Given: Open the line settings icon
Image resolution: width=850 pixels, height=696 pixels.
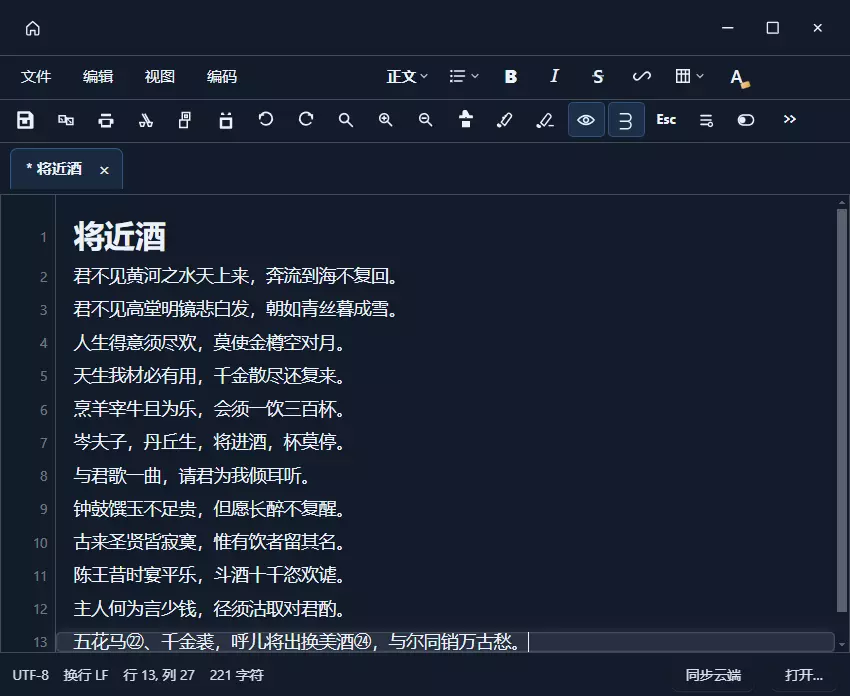Looking at the screenshot, I should 706,120.
